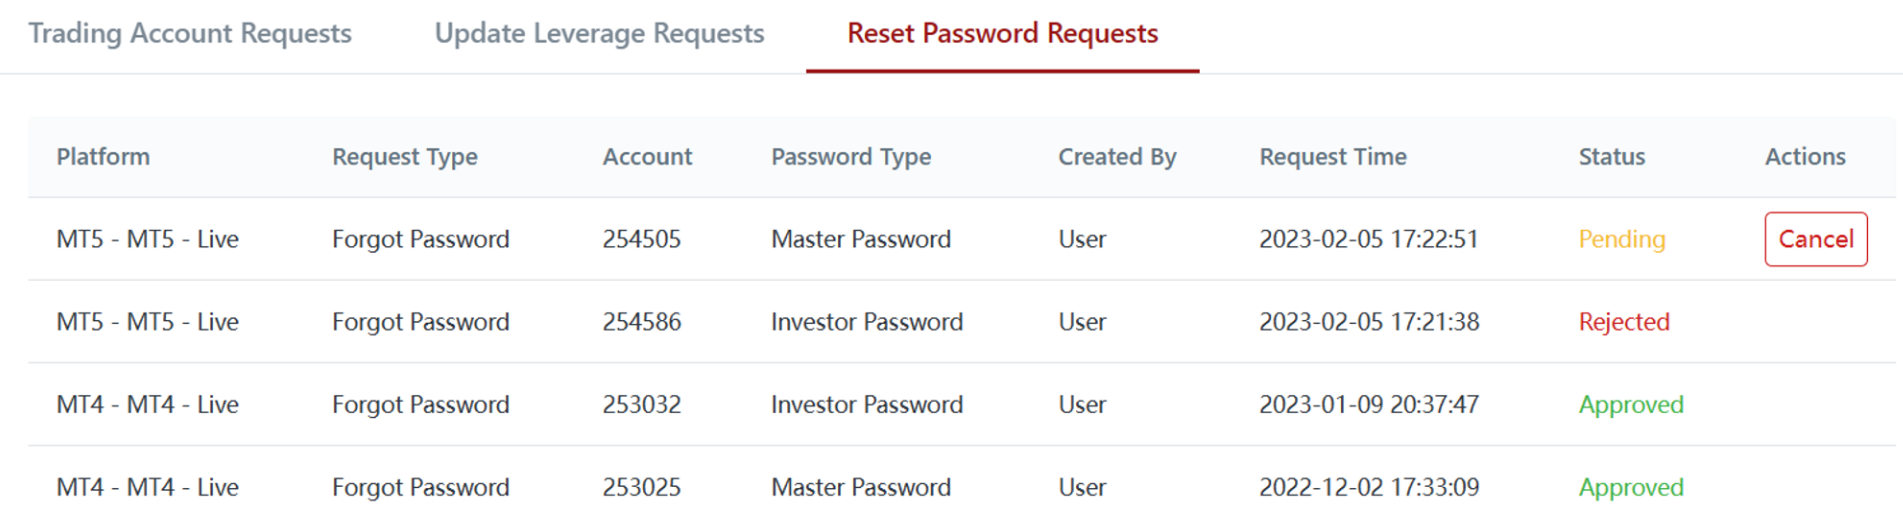Click the Platform column header
The height and width of the screenshot is (525, 1903).
[x=103, y=157]
